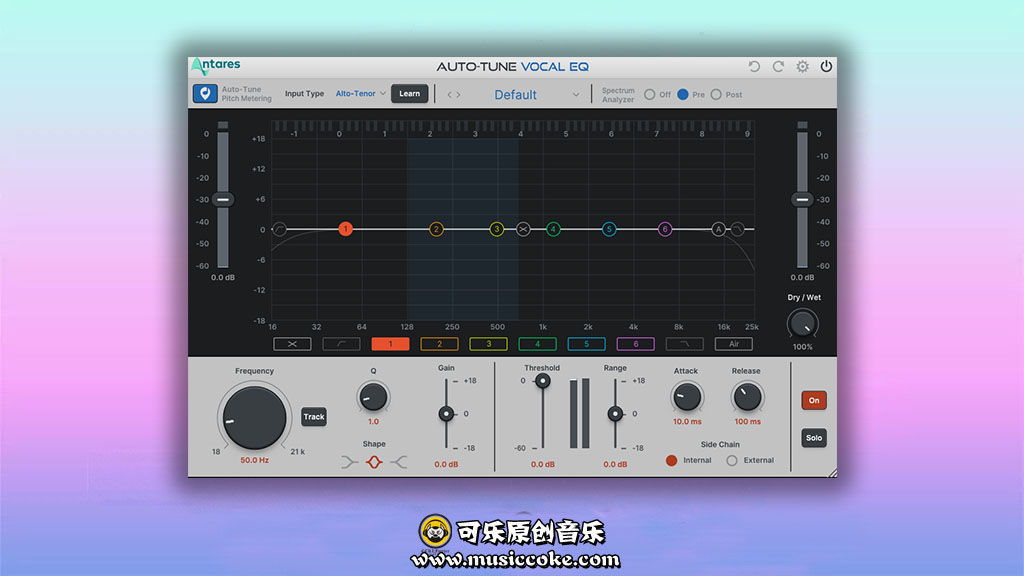Viewport: 1024px width, 576px height.
Task: Select the notch X band button below the graph
Action: (x=292, y=344)
